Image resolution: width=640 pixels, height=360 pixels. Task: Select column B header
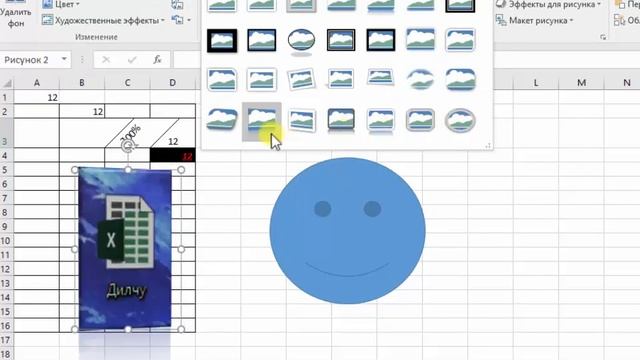point(82,83)
